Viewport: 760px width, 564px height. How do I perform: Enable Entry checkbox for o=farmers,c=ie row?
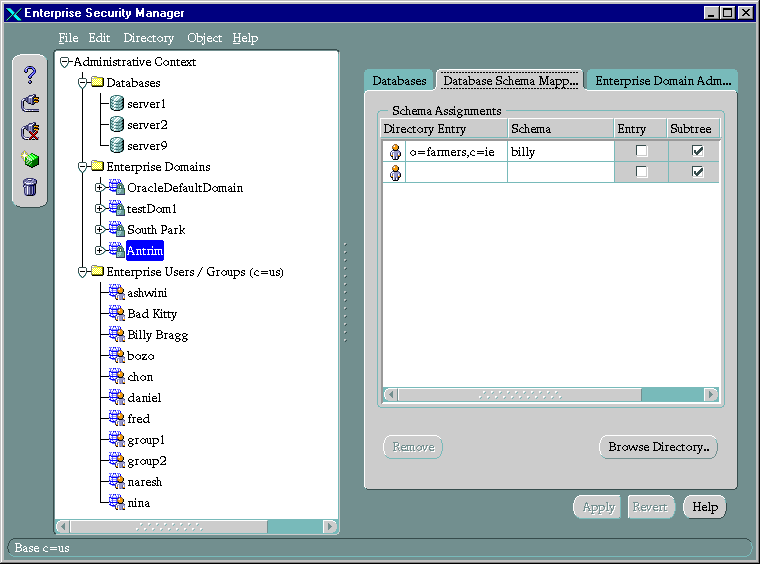(642, 151)
